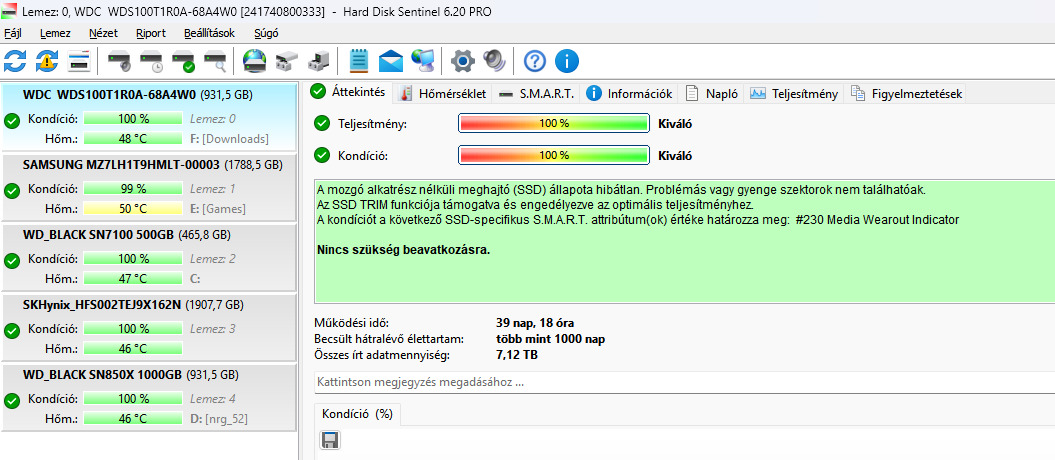The height and width of the screenshot is (460, 1055).
Task: Click green status check next to Teljesítmény
Action: click(x=322, y=123)
